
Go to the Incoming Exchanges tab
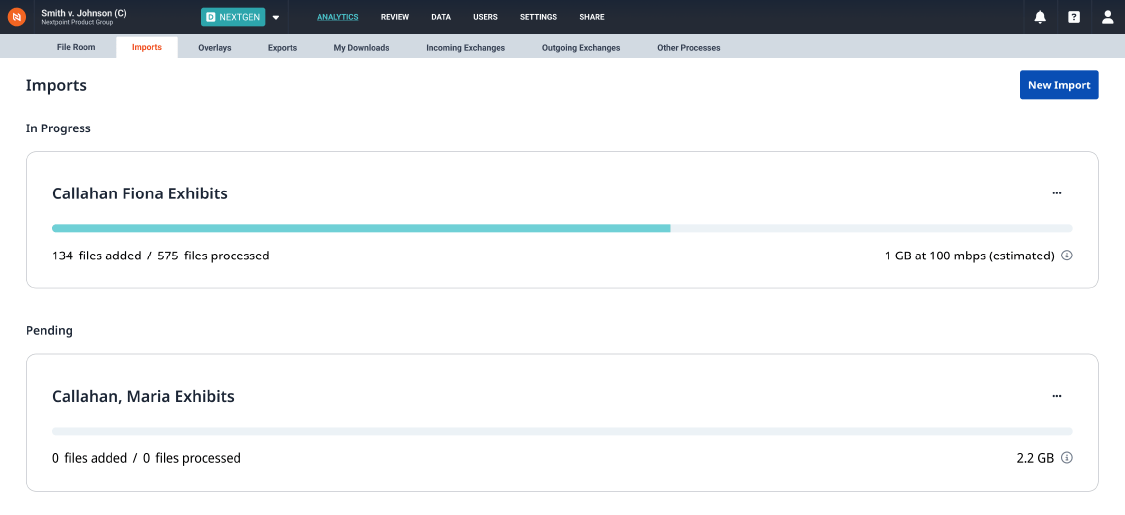[465, 48]
